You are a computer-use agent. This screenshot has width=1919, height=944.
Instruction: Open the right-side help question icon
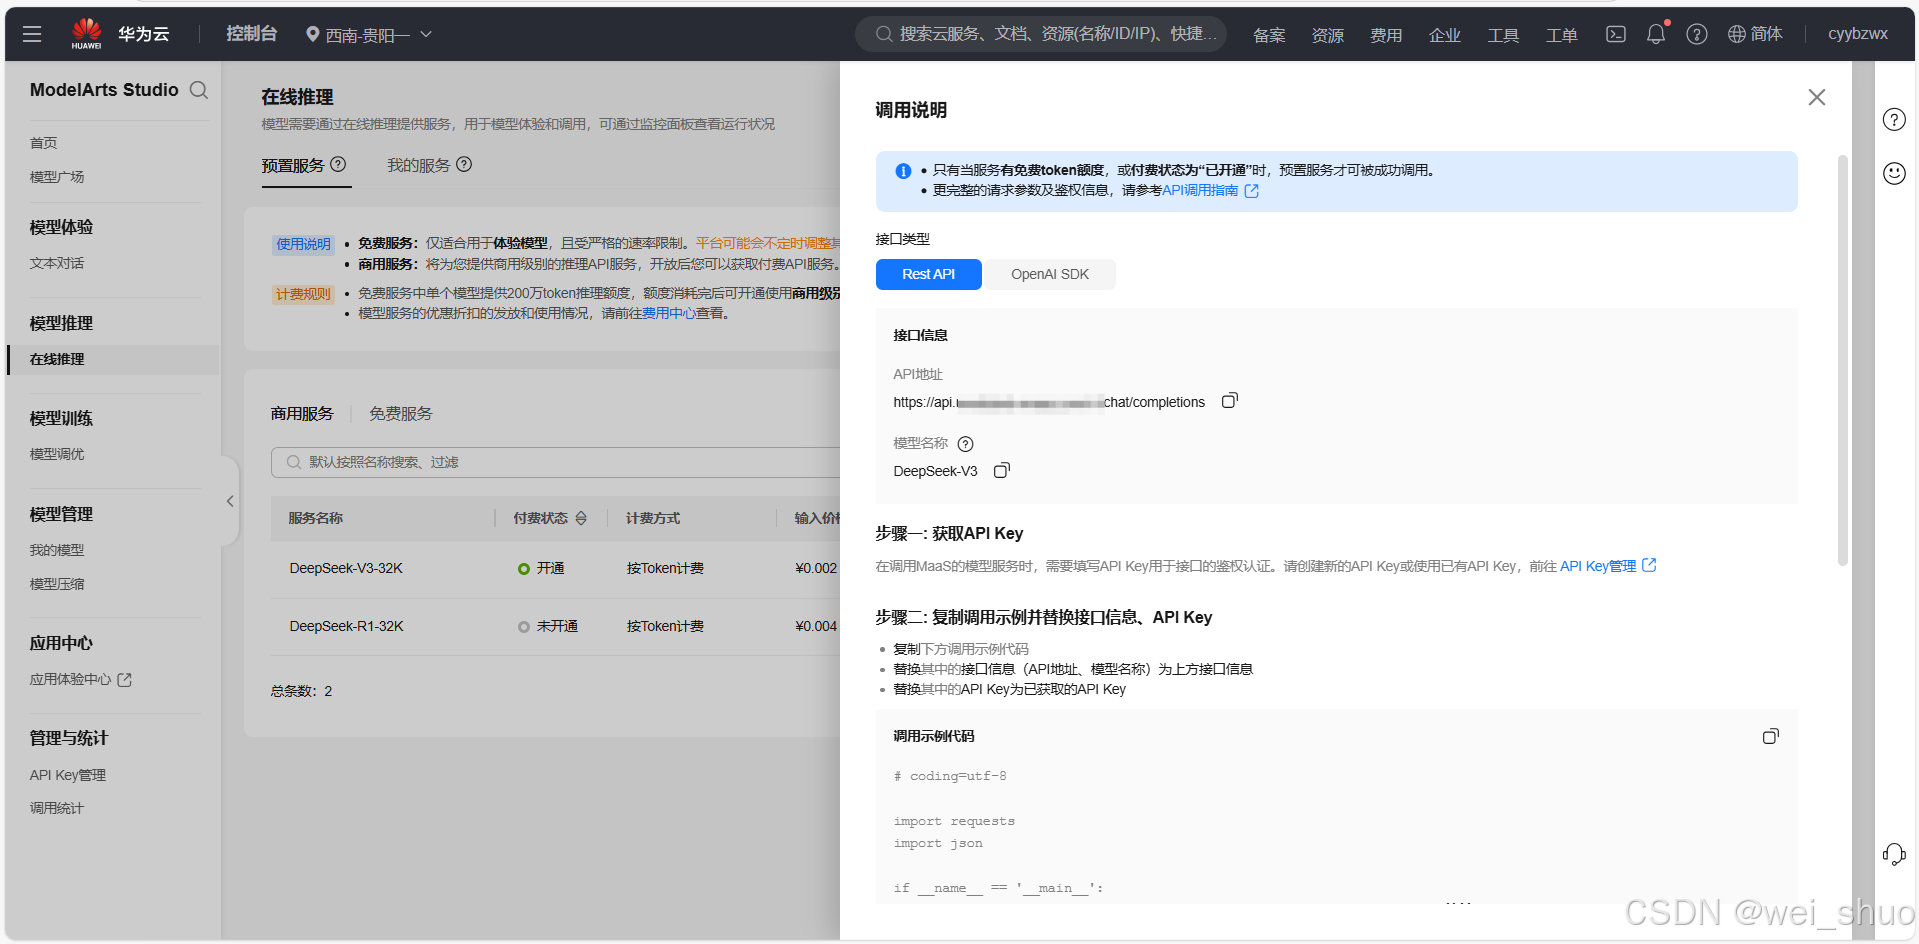click(1894, 120)
